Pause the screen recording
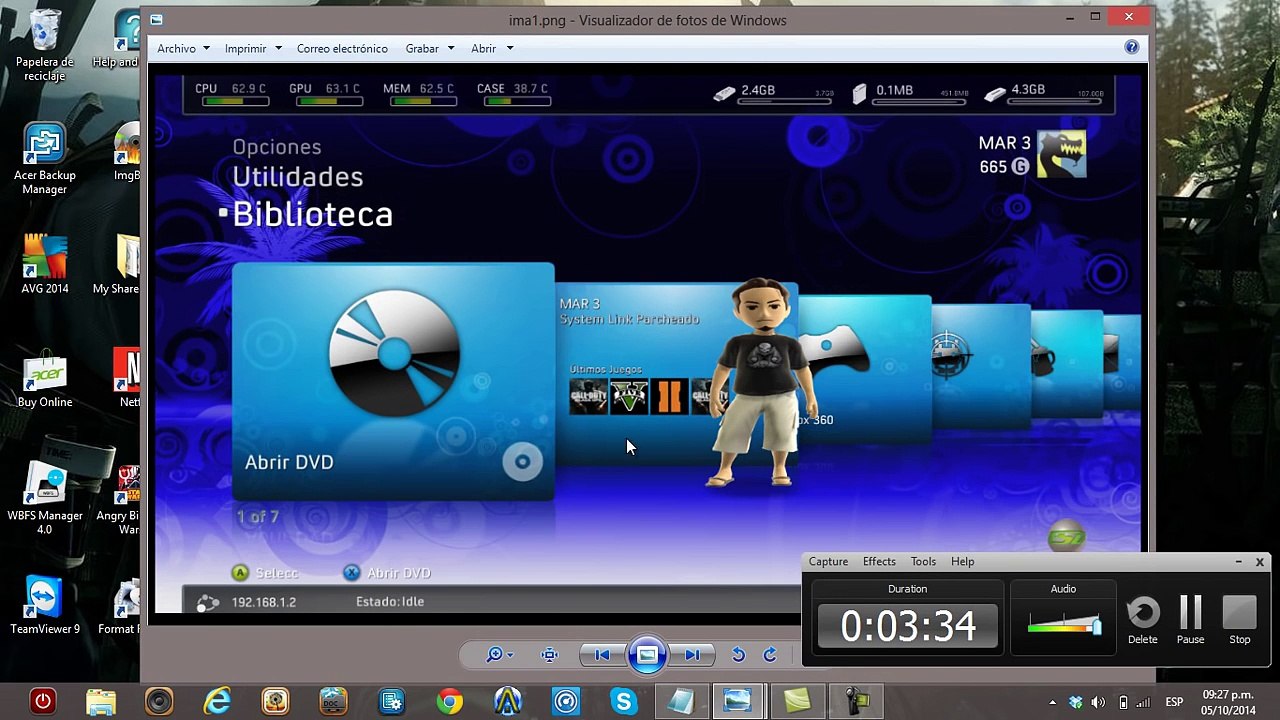 pyautogui.click(x=1190, y=621)
